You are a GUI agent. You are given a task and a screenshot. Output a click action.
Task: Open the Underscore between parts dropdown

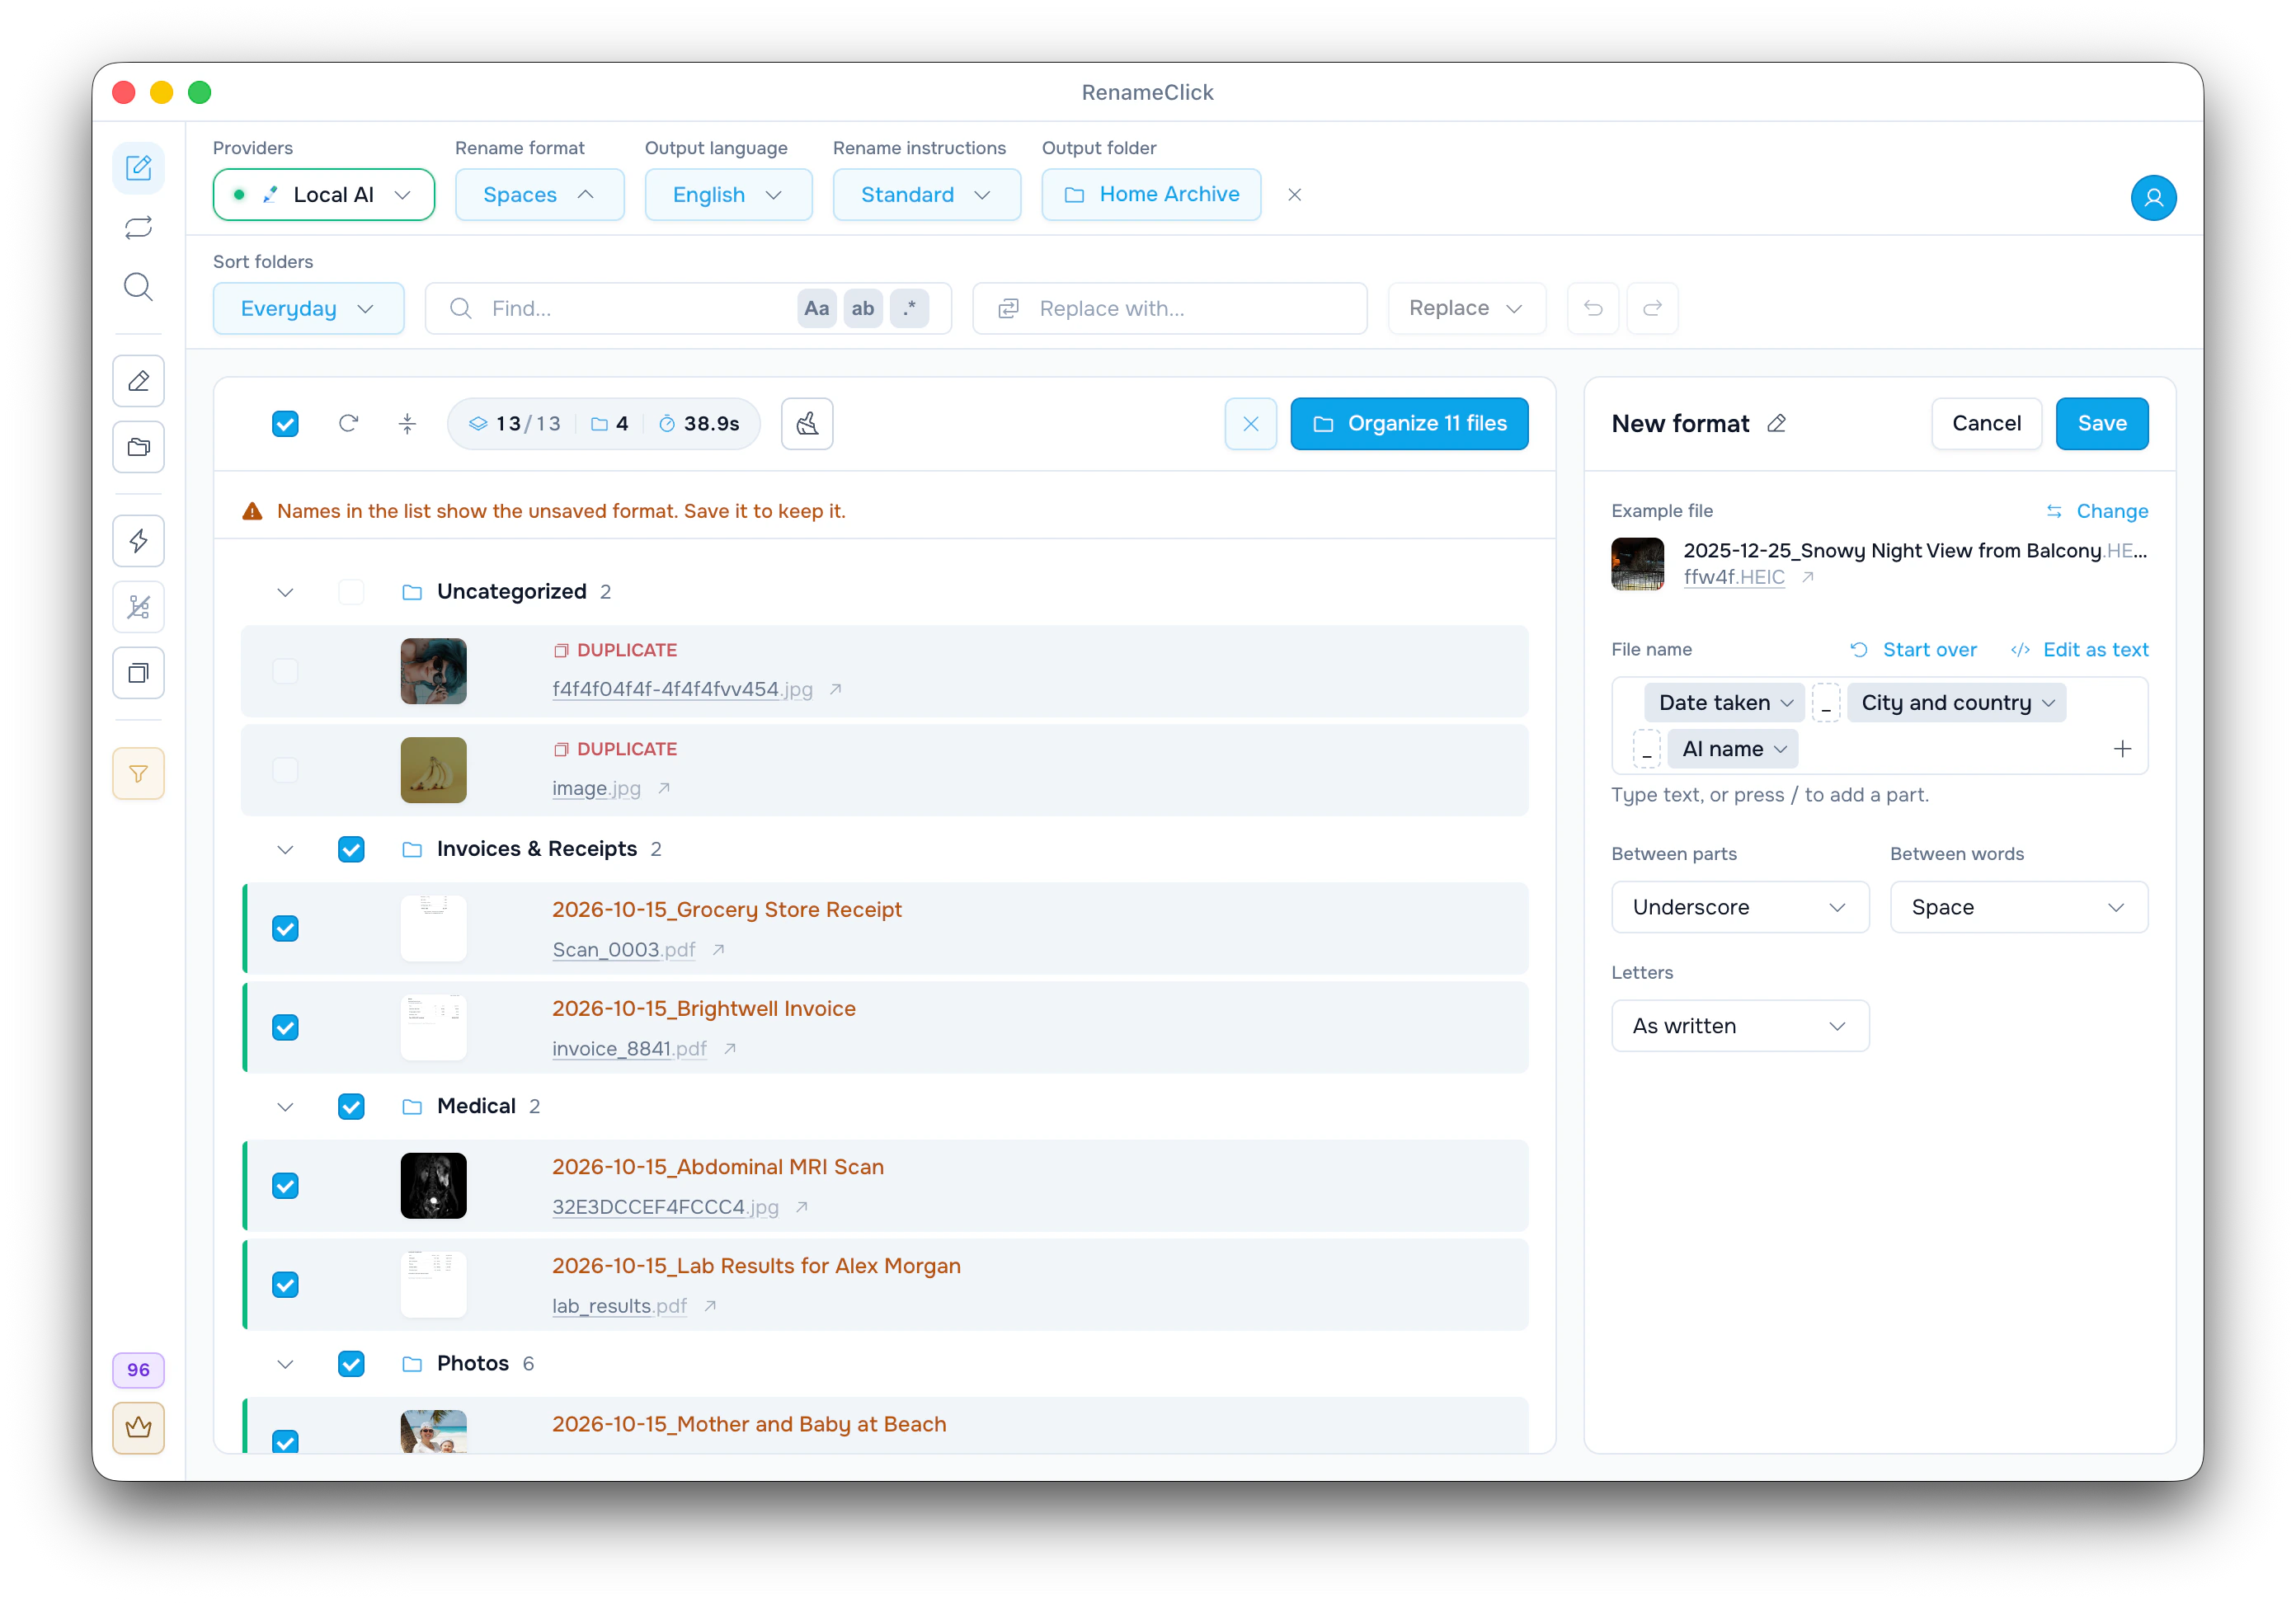coord(1740,907)
